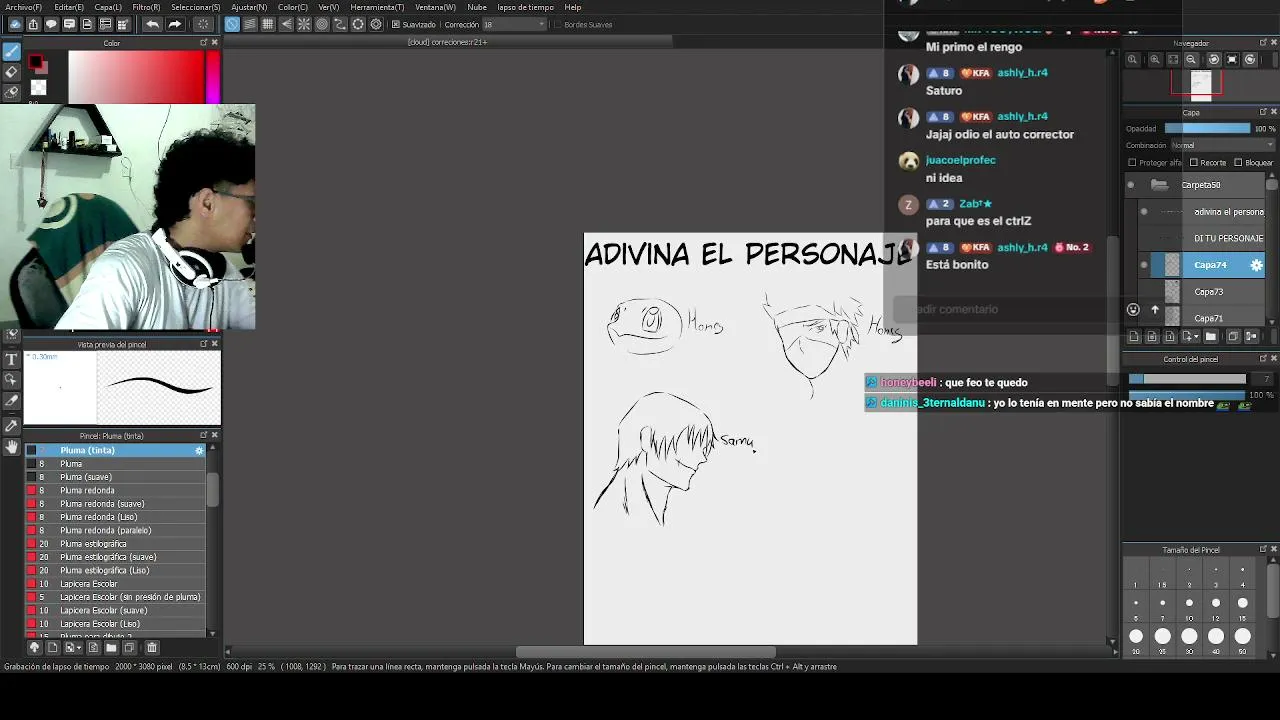Select the Eraser tool in the left toolbar
Viewport: 1280px width, 720px height.
tap(12, 72)
